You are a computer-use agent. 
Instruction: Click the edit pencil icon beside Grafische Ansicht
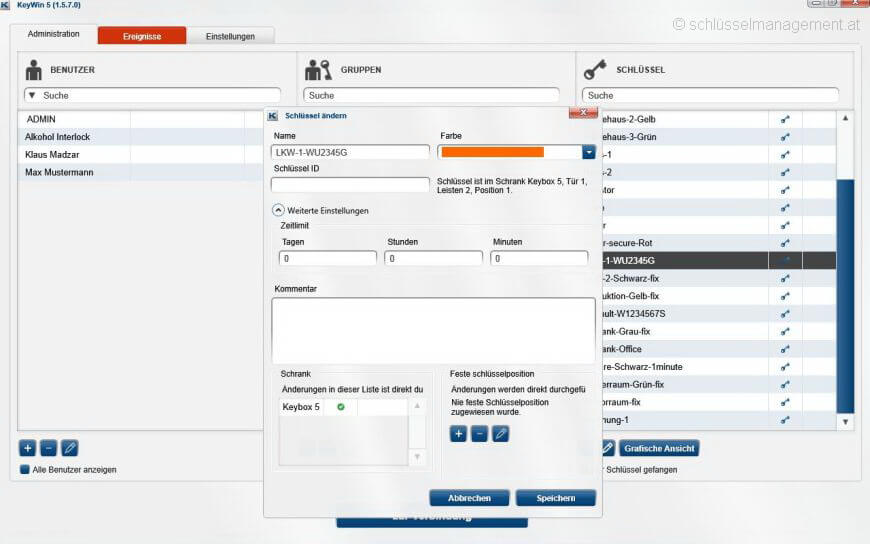607,448
